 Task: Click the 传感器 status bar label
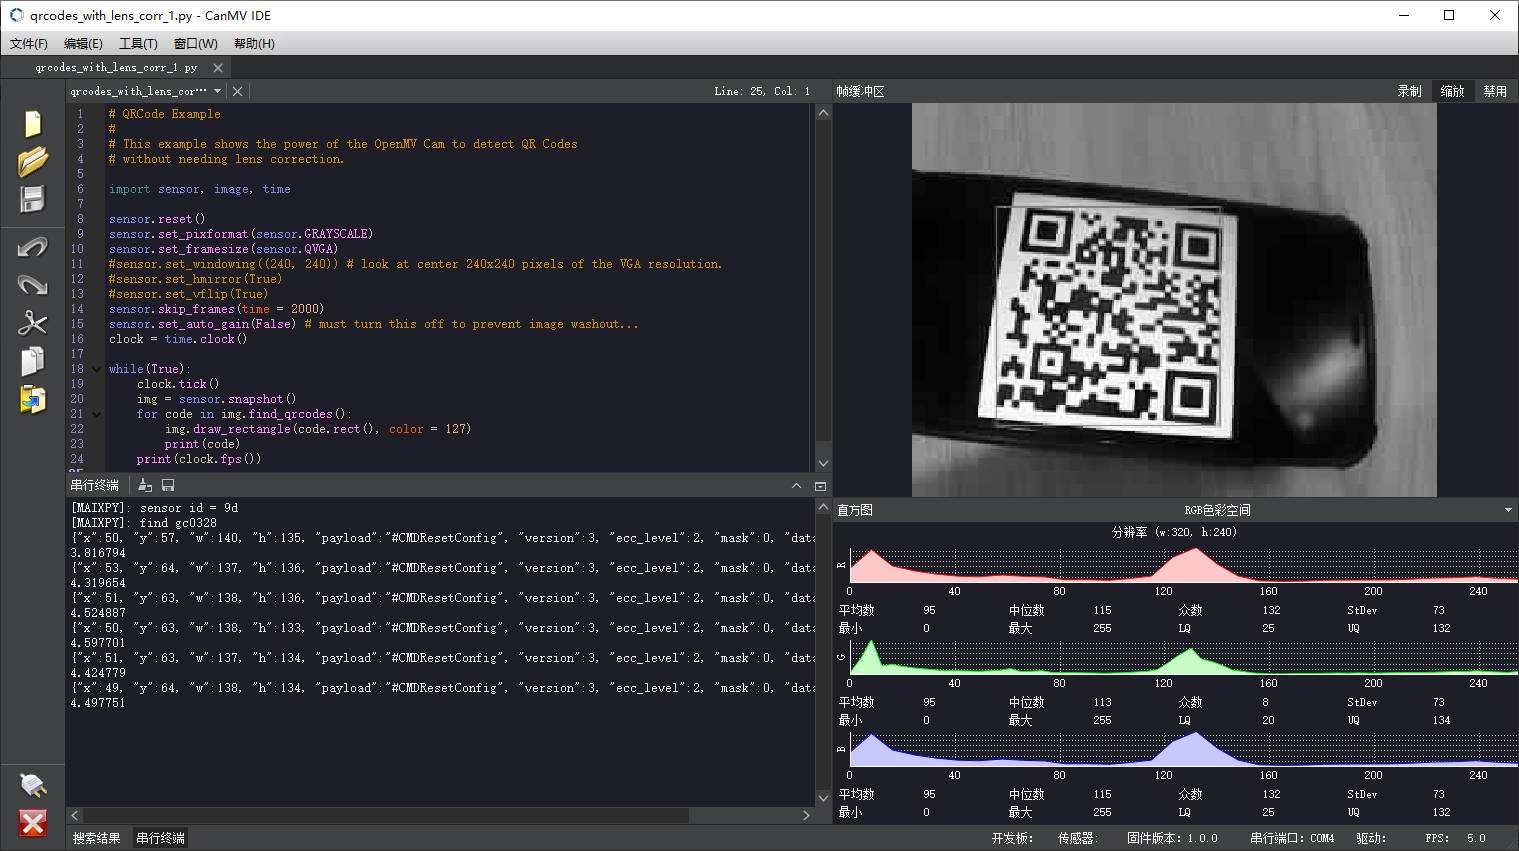click(x=1077, y=838)
